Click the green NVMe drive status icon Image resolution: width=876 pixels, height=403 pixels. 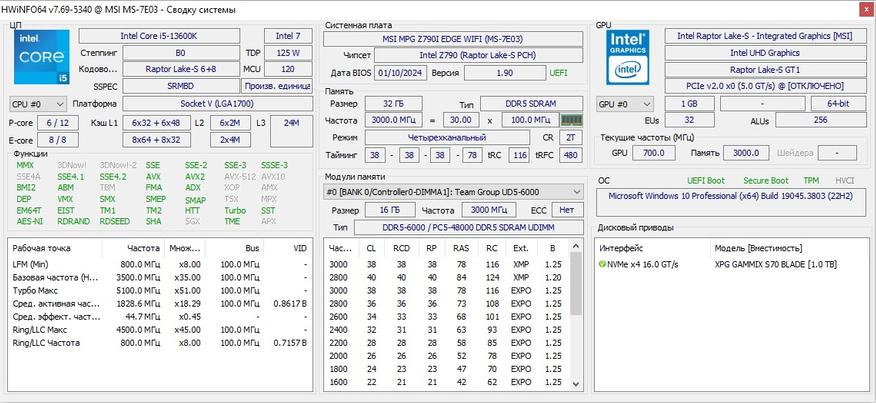pyautogui.click(x=602, y=264)
